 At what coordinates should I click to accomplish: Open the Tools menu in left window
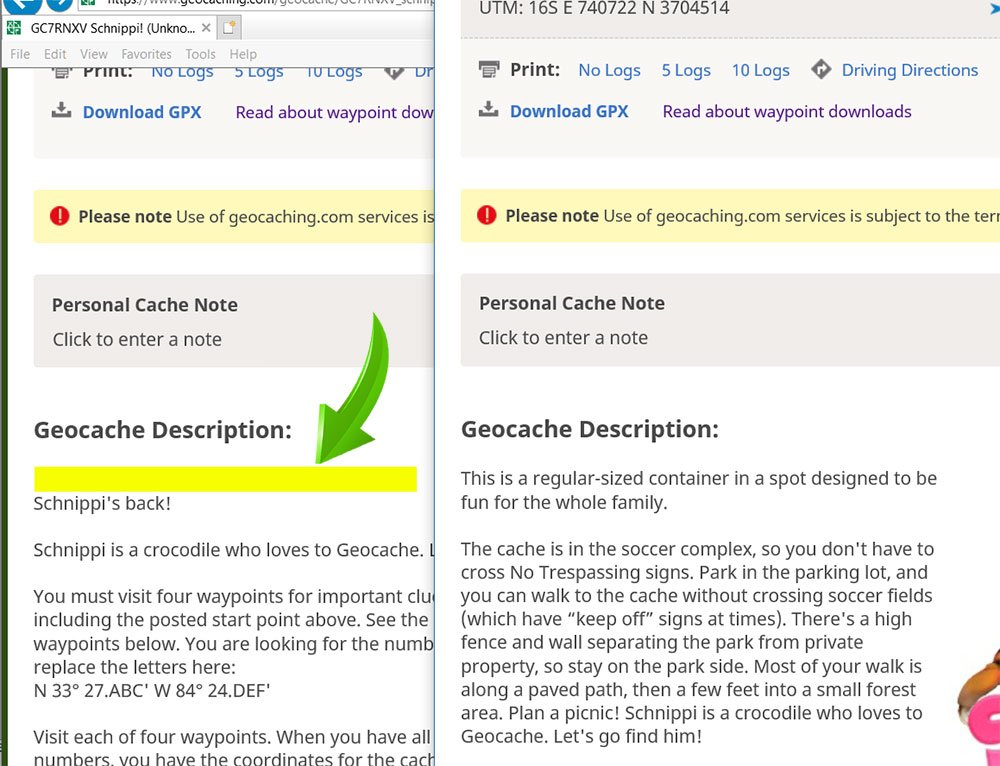pyautogui.click(x=200, y=54)
